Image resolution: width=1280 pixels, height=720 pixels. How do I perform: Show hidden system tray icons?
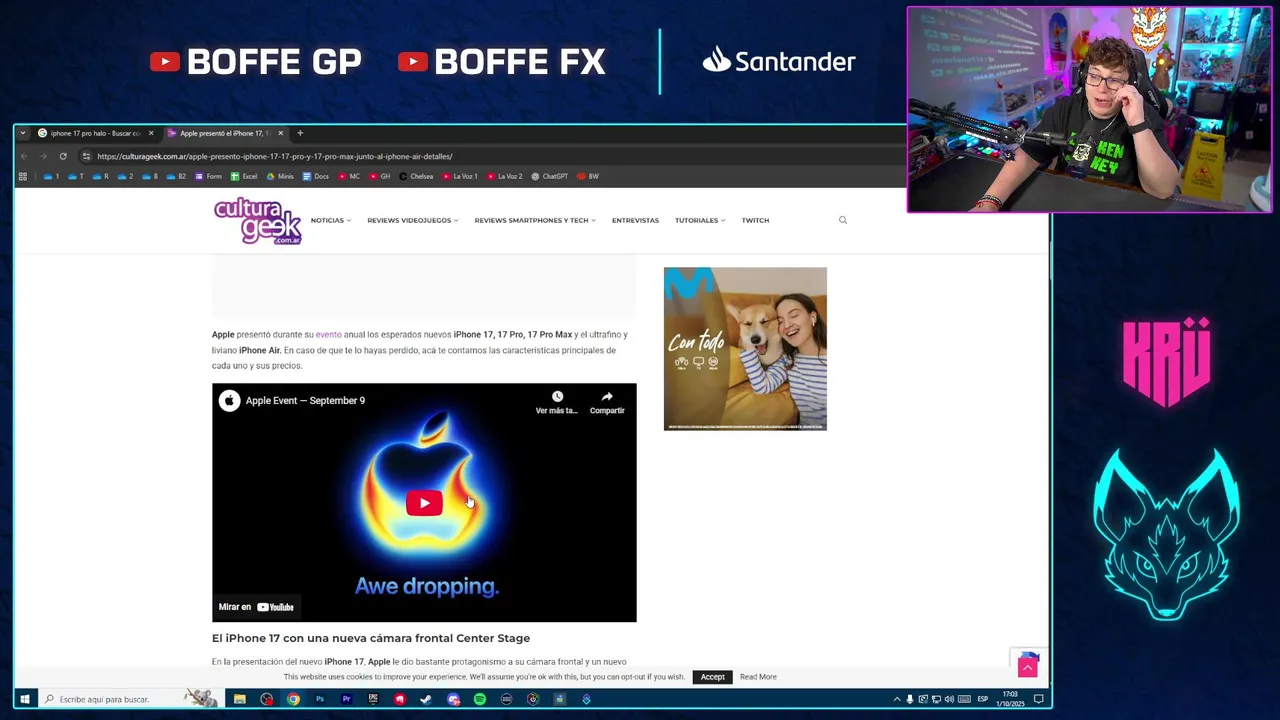coord(897,699)
